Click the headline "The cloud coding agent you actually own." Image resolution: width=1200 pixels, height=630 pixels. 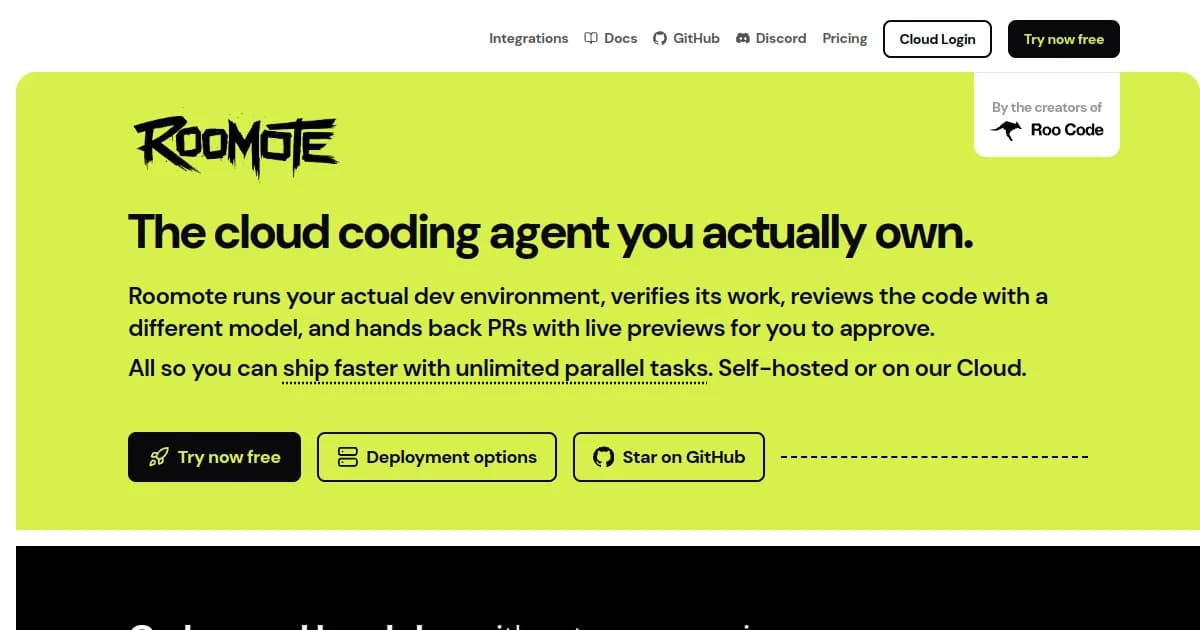coord(551,232)
